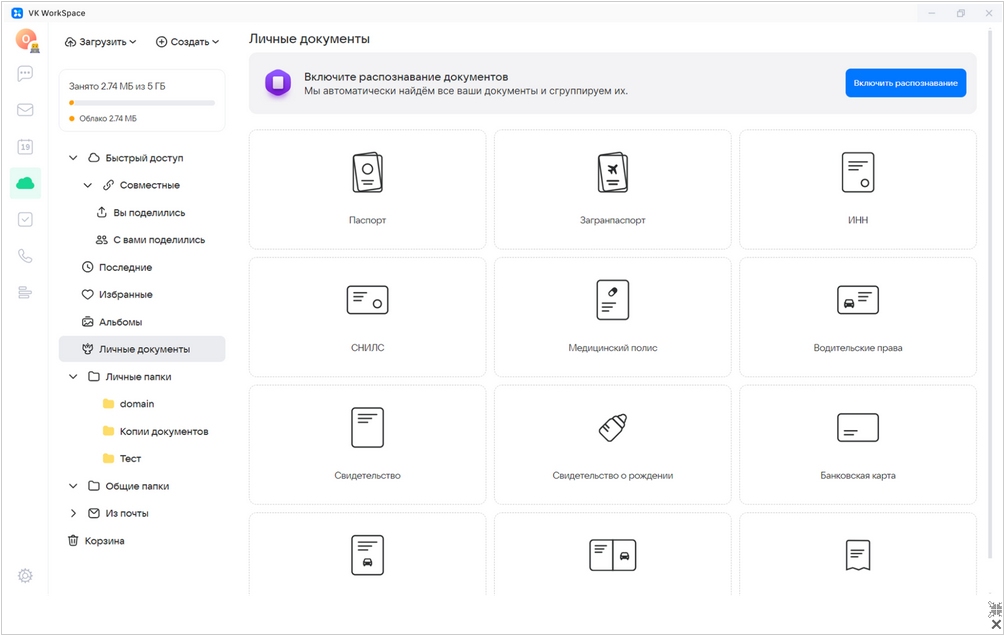Select the Водительские права card
This screenshot has width=1004, height=635.
click(x=857, y=317)
